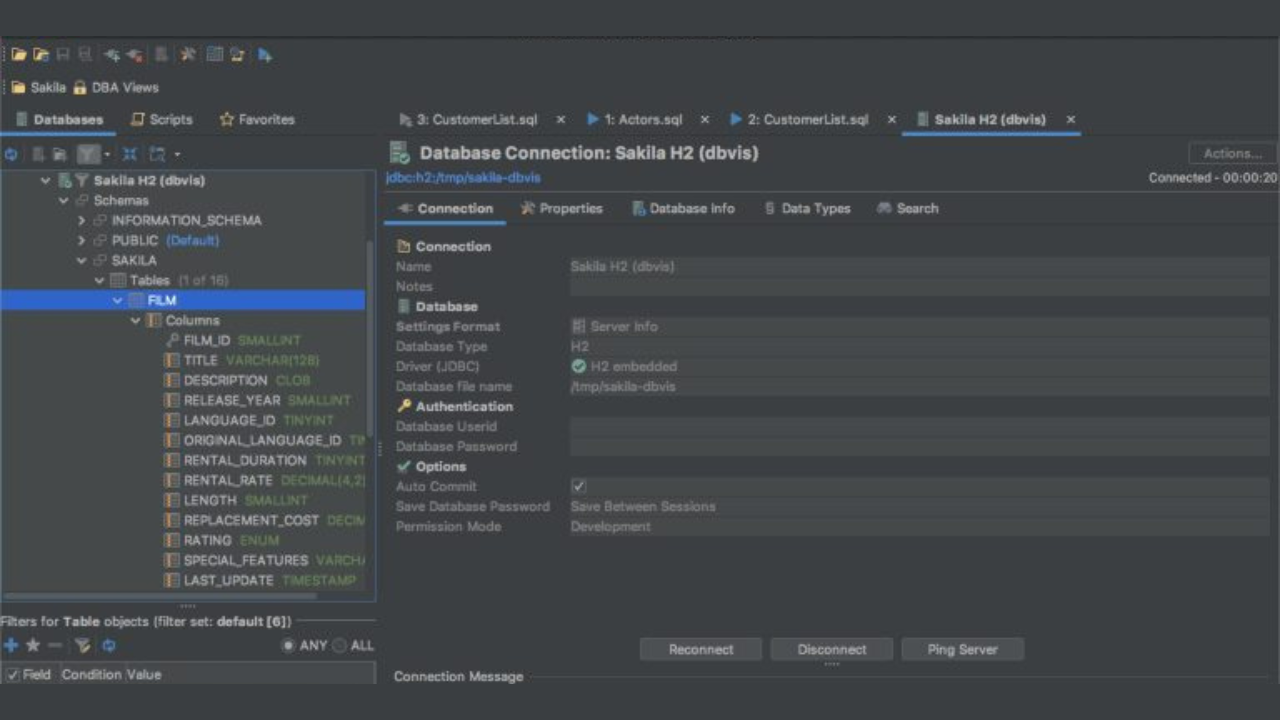Click the funnel edit icon in filters toolbar
This screenshot has height=720, width=1280.
click(x=83, y=646)
